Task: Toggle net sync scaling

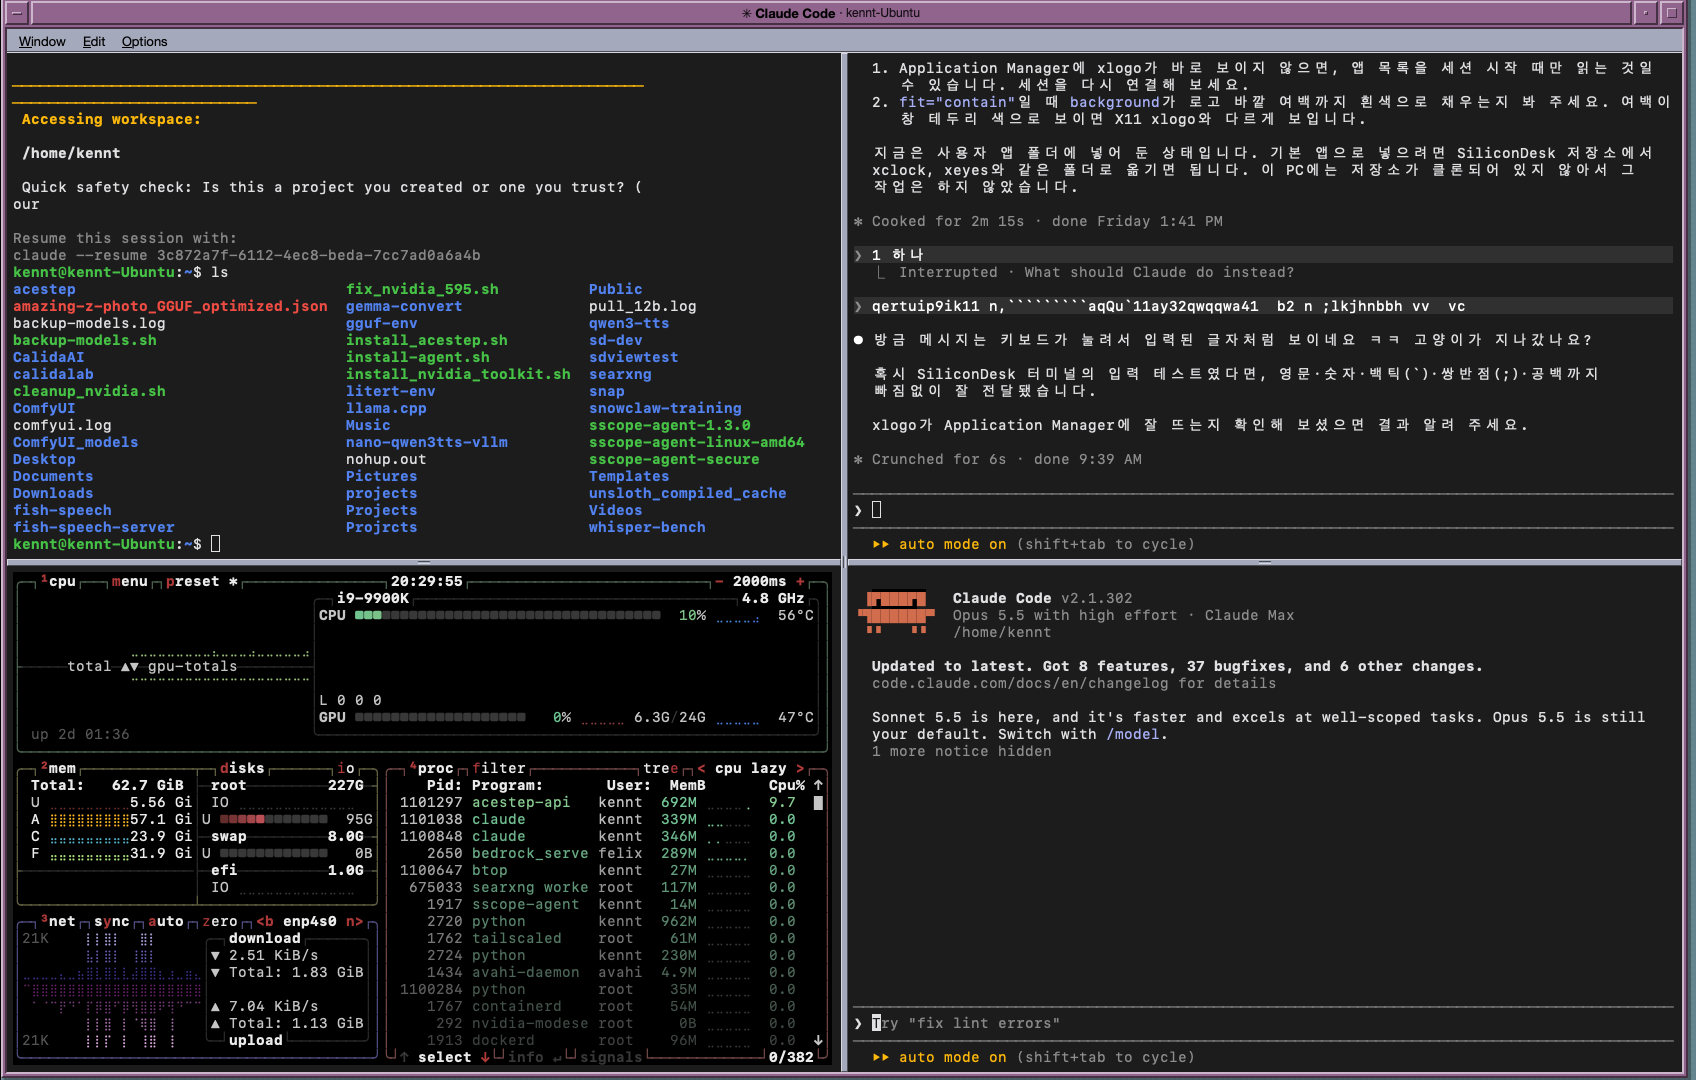Action: tap(111, 921)
